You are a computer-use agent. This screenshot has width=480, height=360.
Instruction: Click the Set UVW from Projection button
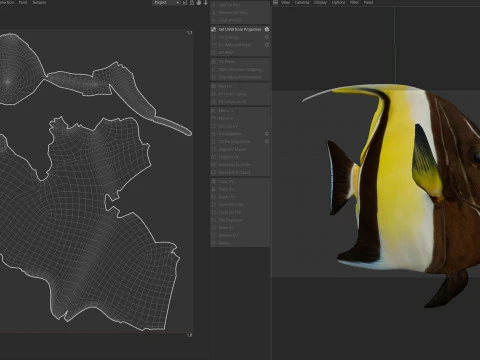(x=240, y=30)
